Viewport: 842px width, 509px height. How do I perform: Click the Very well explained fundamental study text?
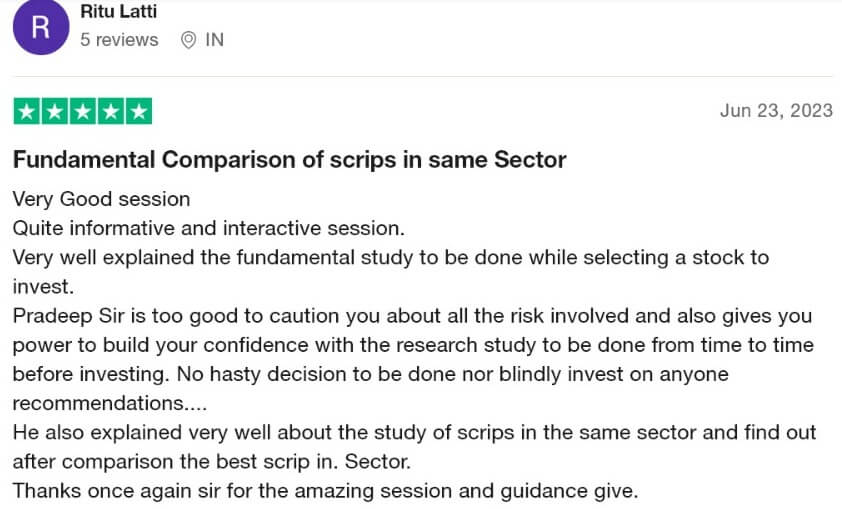click(x=390, y=258)
